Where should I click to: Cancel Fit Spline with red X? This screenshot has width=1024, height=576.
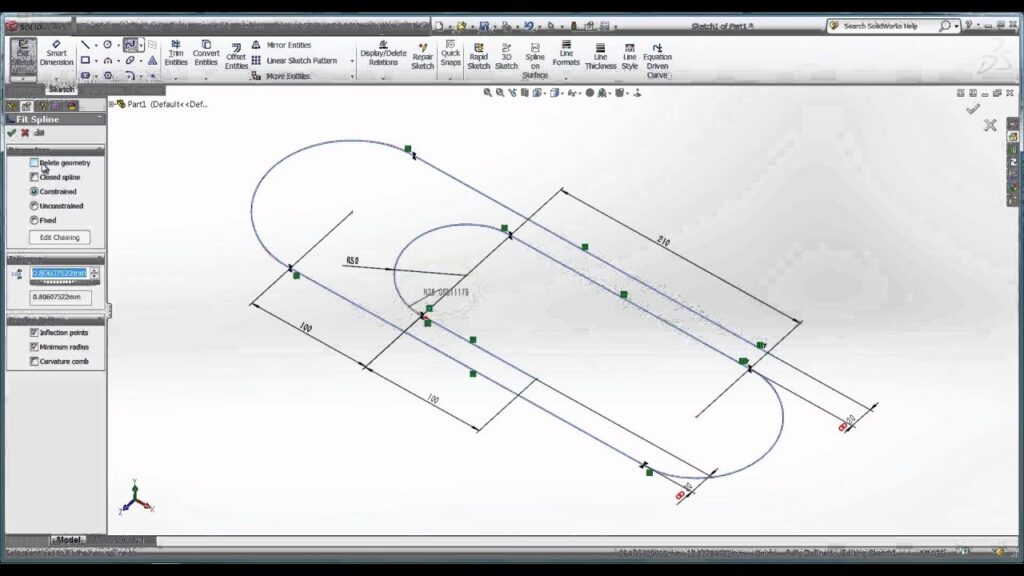(x=25, y=133)
